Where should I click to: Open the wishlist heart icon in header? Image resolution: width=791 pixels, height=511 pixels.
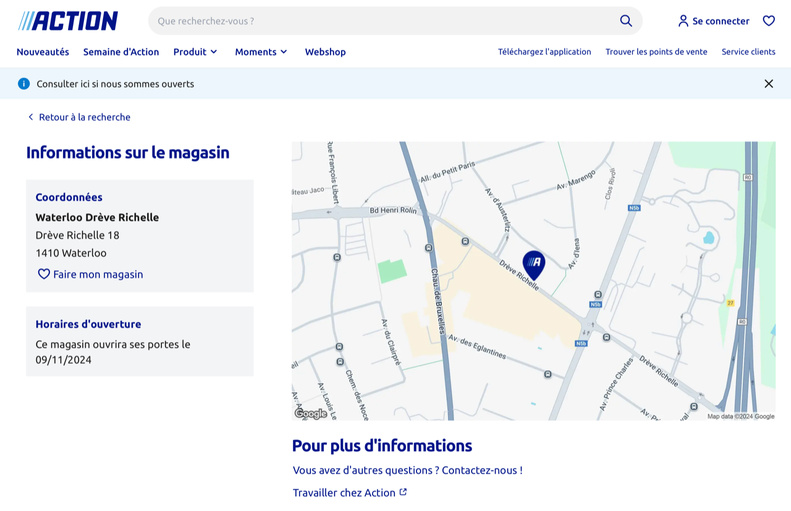pyautogui.click(x=768, y=21)
